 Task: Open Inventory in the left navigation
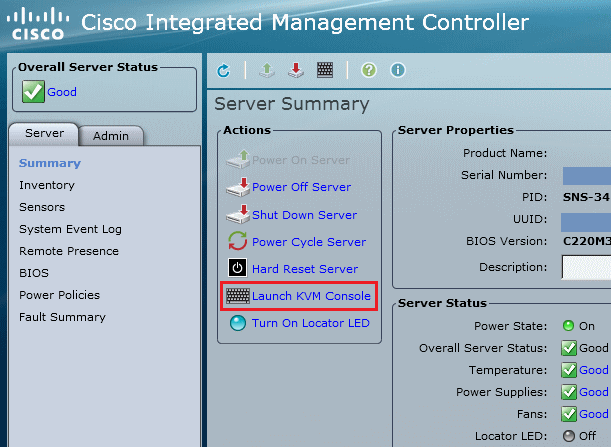tap(47, 185)
